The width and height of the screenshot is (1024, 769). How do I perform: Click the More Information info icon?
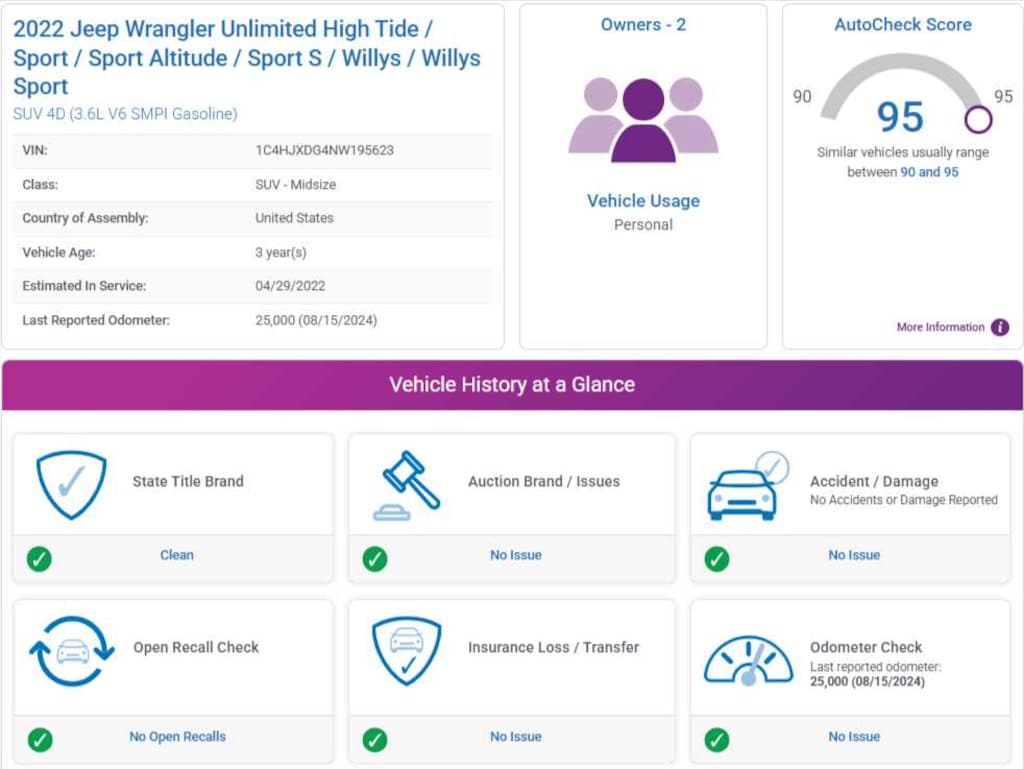1000,327
